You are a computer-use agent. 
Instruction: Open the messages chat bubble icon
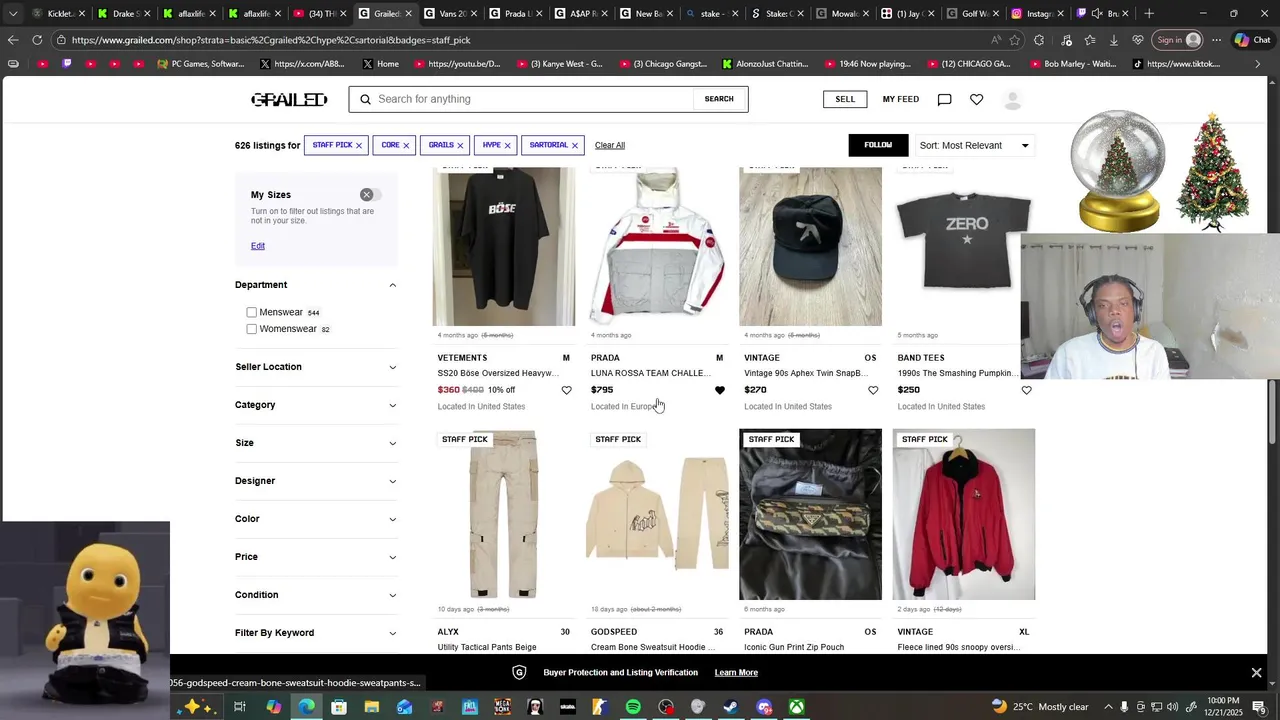[x=944, y=99]
